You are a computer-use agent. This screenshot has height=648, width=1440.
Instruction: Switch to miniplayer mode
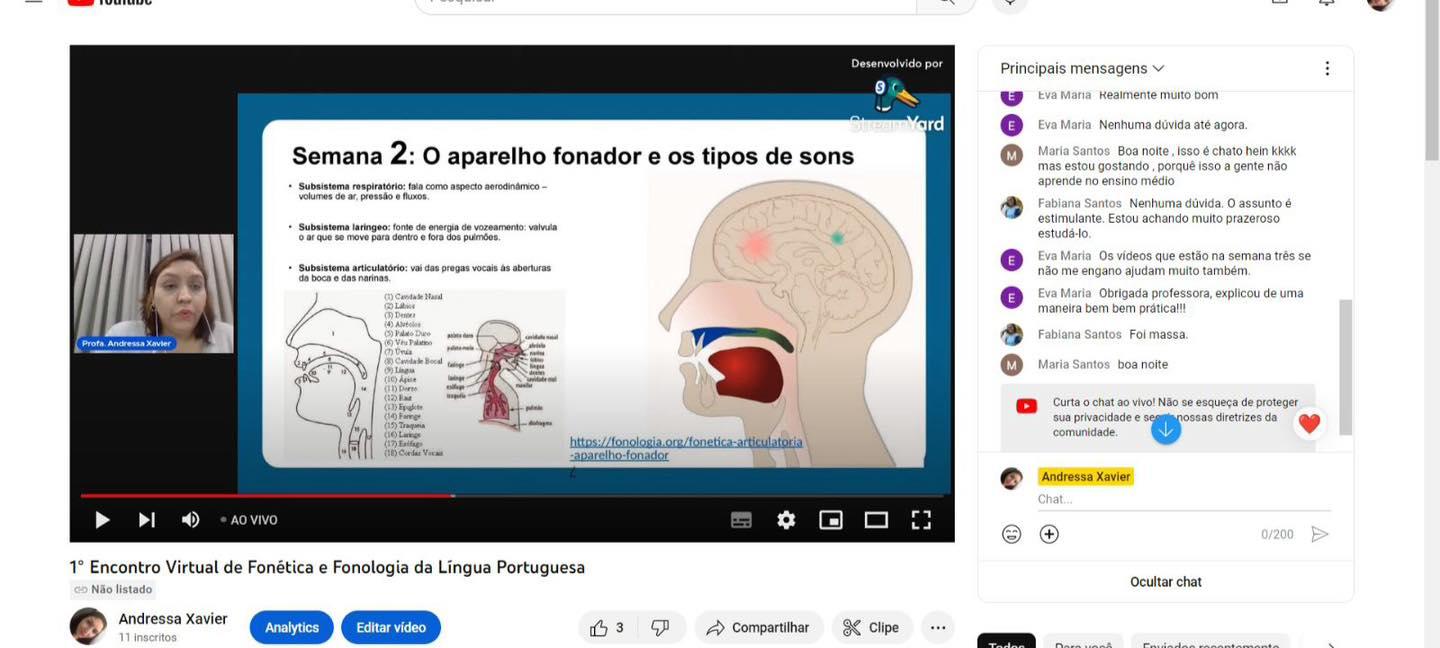point(831,520)
